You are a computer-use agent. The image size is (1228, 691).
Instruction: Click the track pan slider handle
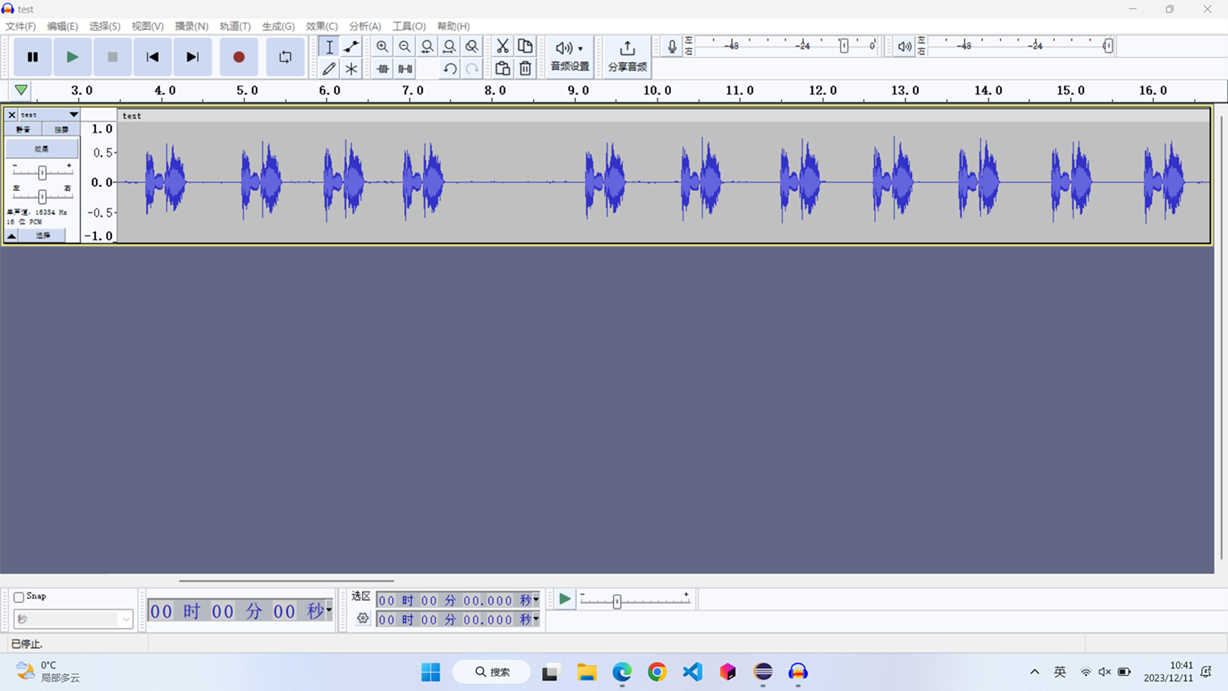(42, 196)
